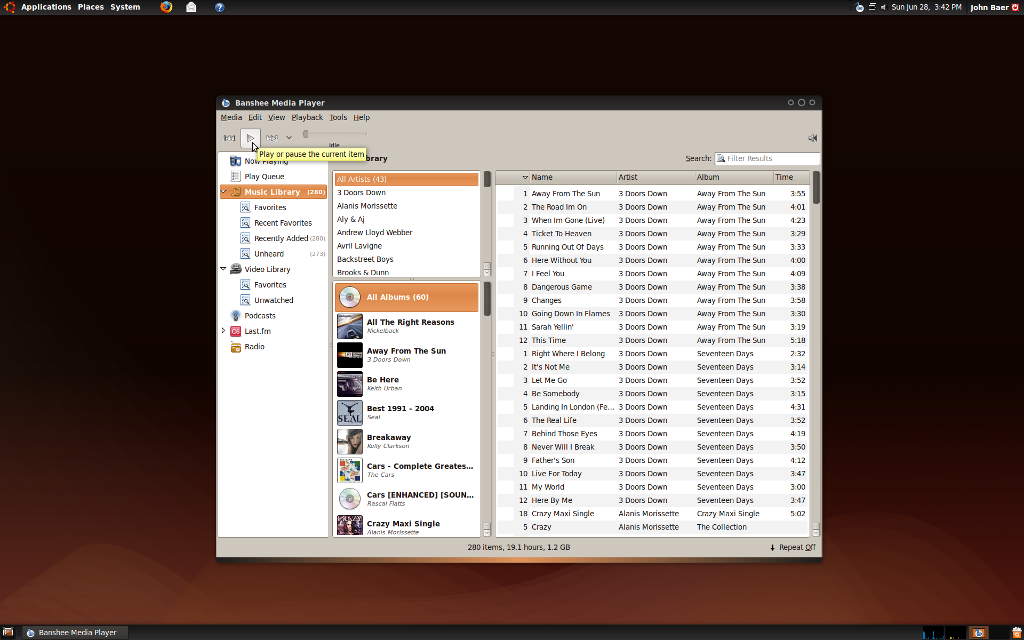Select artist Avril Lavigne
Viewport: 1024px width, 640px height.
coord(406,246)
